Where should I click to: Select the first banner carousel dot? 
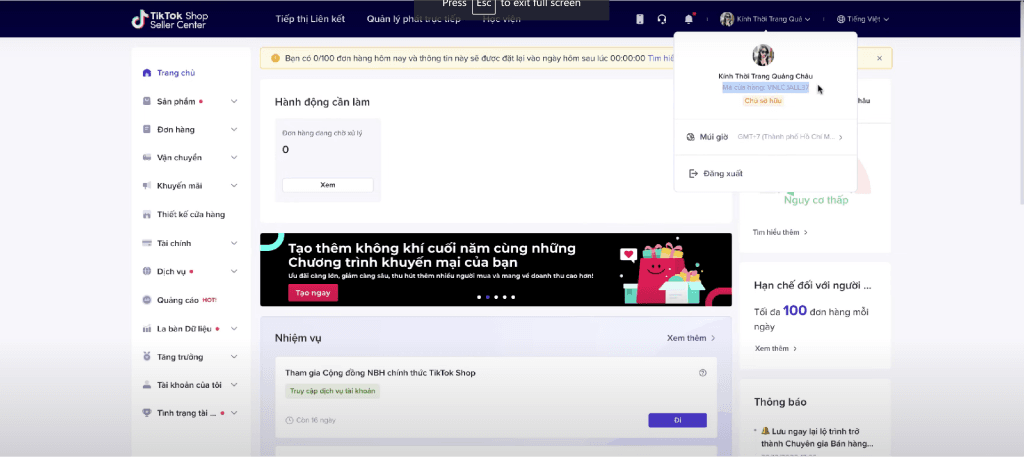(478, 297)
